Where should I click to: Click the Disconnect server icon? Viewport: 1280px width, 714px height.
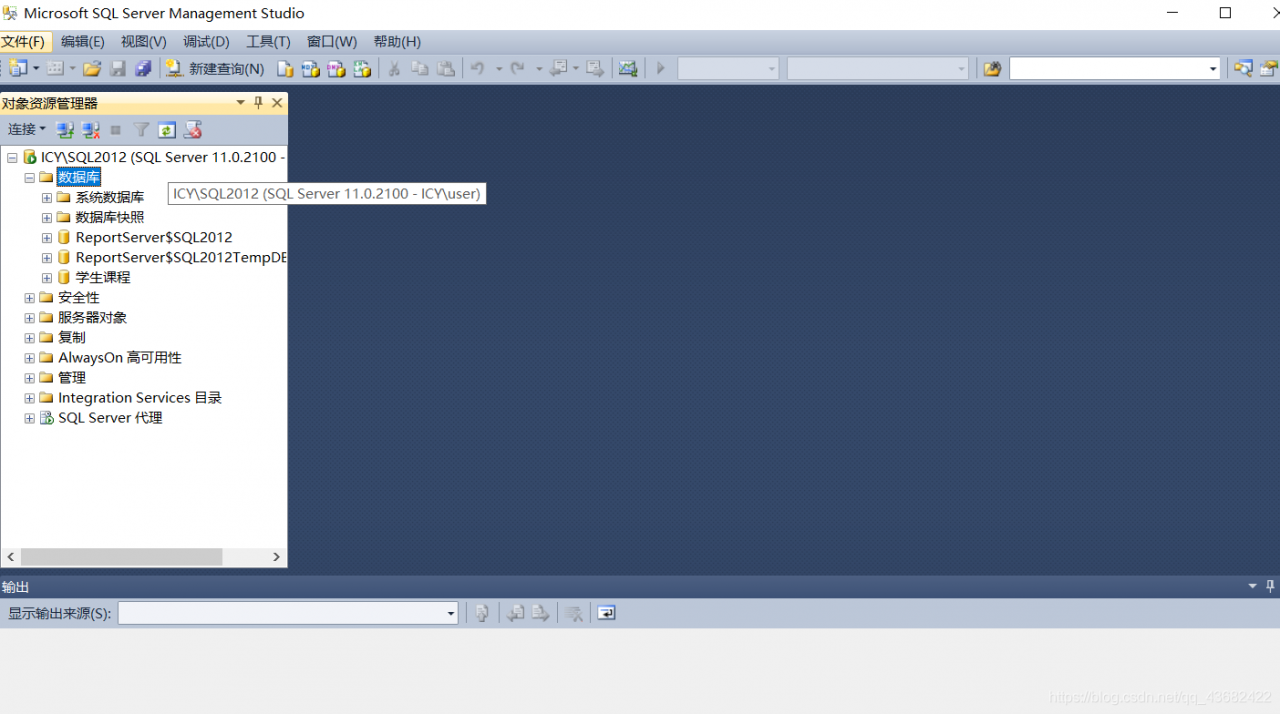pos(90,130)
